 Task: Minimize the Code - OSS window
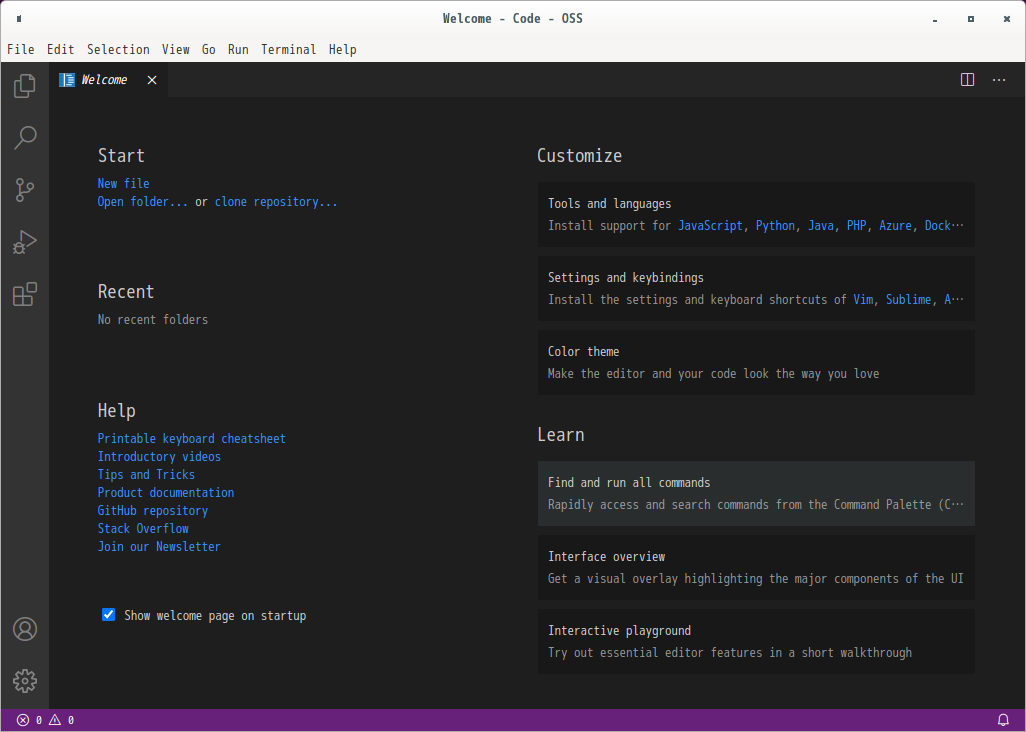(x=935, y=19)
